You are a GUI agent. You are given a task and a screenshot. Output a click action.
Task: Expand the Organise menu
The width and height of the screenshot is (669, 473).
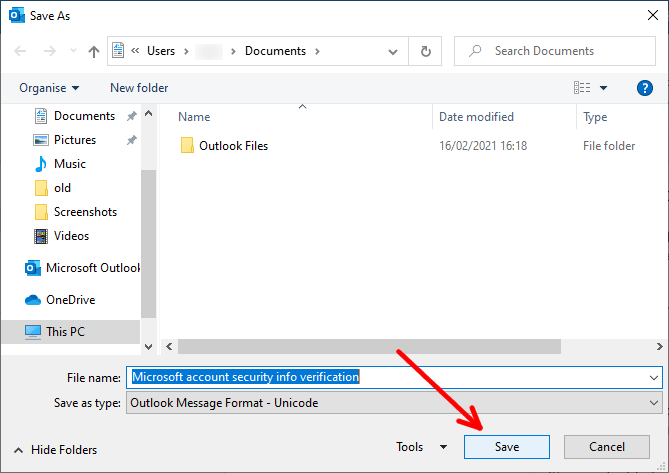[x=49, y=88]
